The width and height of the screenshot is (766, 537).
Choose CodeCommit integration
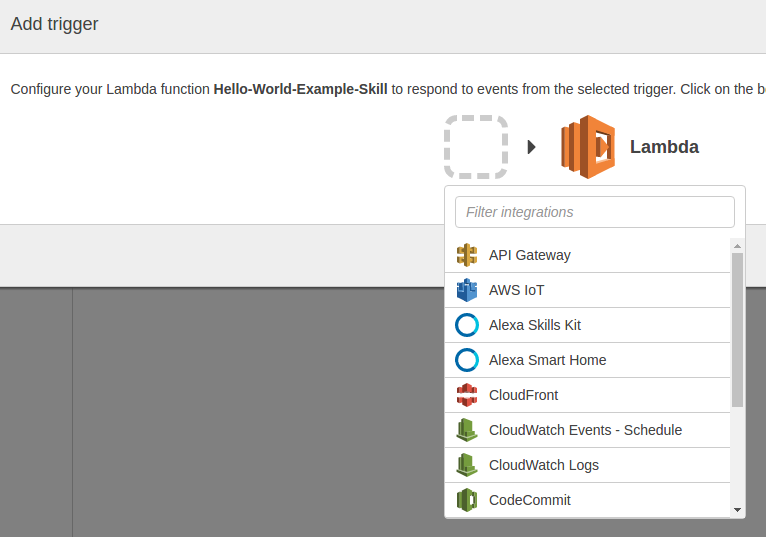tap(587, 500)
